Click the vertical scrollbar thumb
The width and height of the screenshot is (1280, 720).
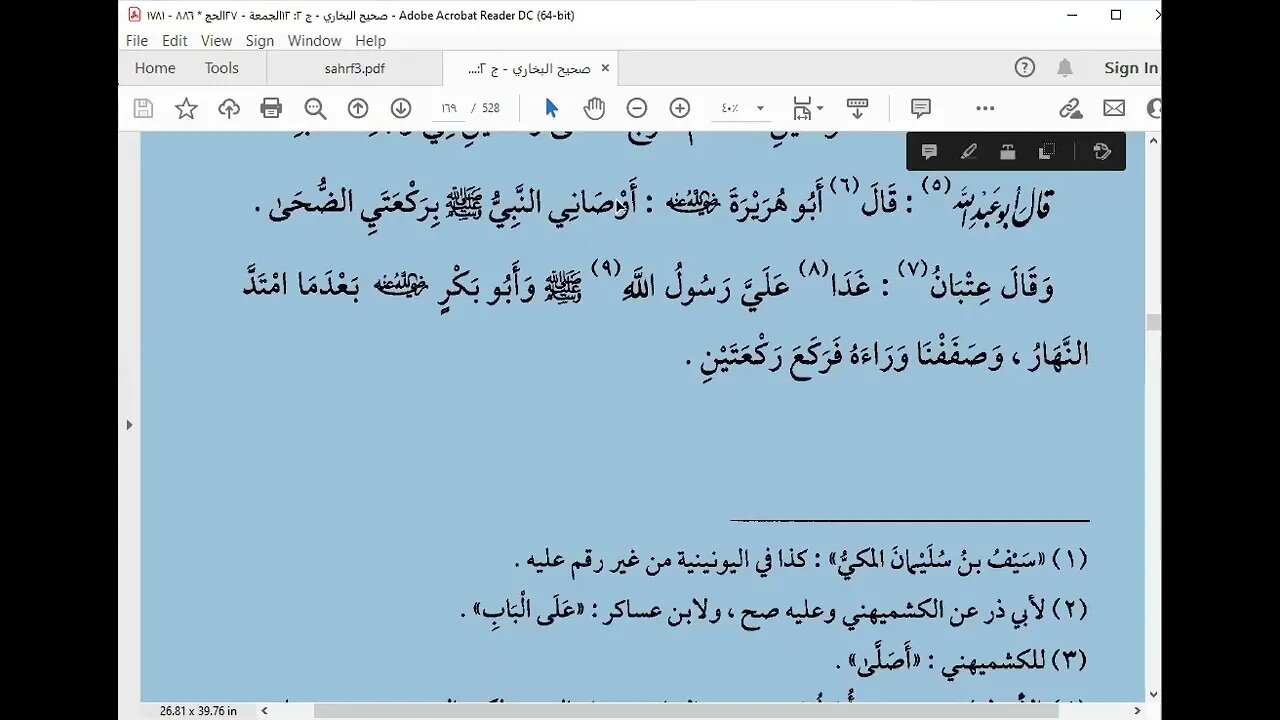point(1153,322)
